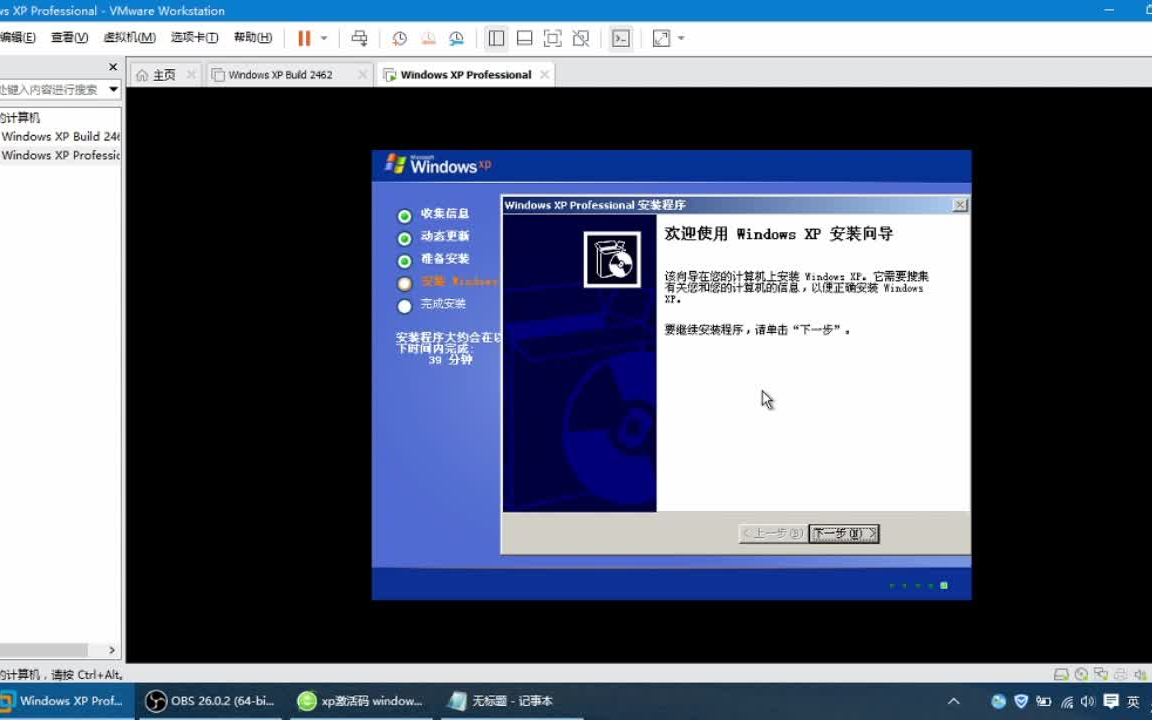1152x720 pixels.
Task: Show the console view icon
Action: (x=621, y=38)
